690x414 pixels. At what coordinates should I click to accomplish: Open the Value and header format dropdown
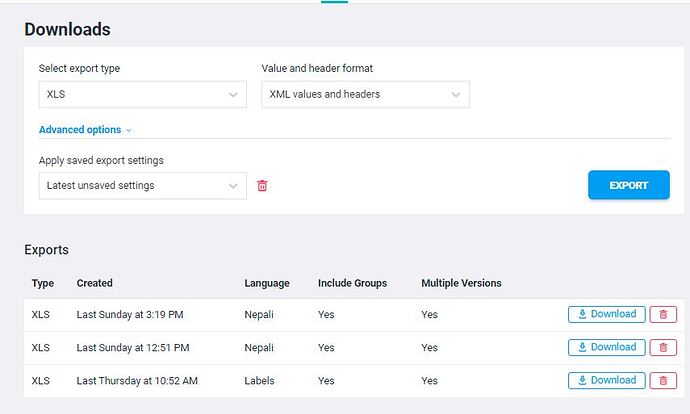tap(365, 94)
